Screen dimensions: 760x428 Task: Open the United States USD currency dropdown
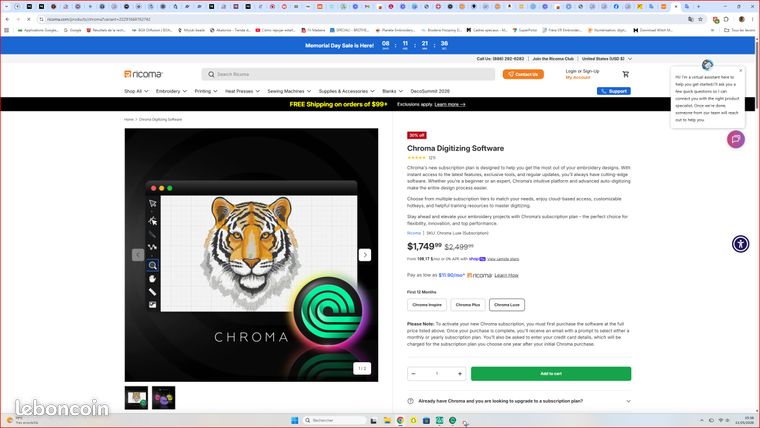tap(606, 59)
